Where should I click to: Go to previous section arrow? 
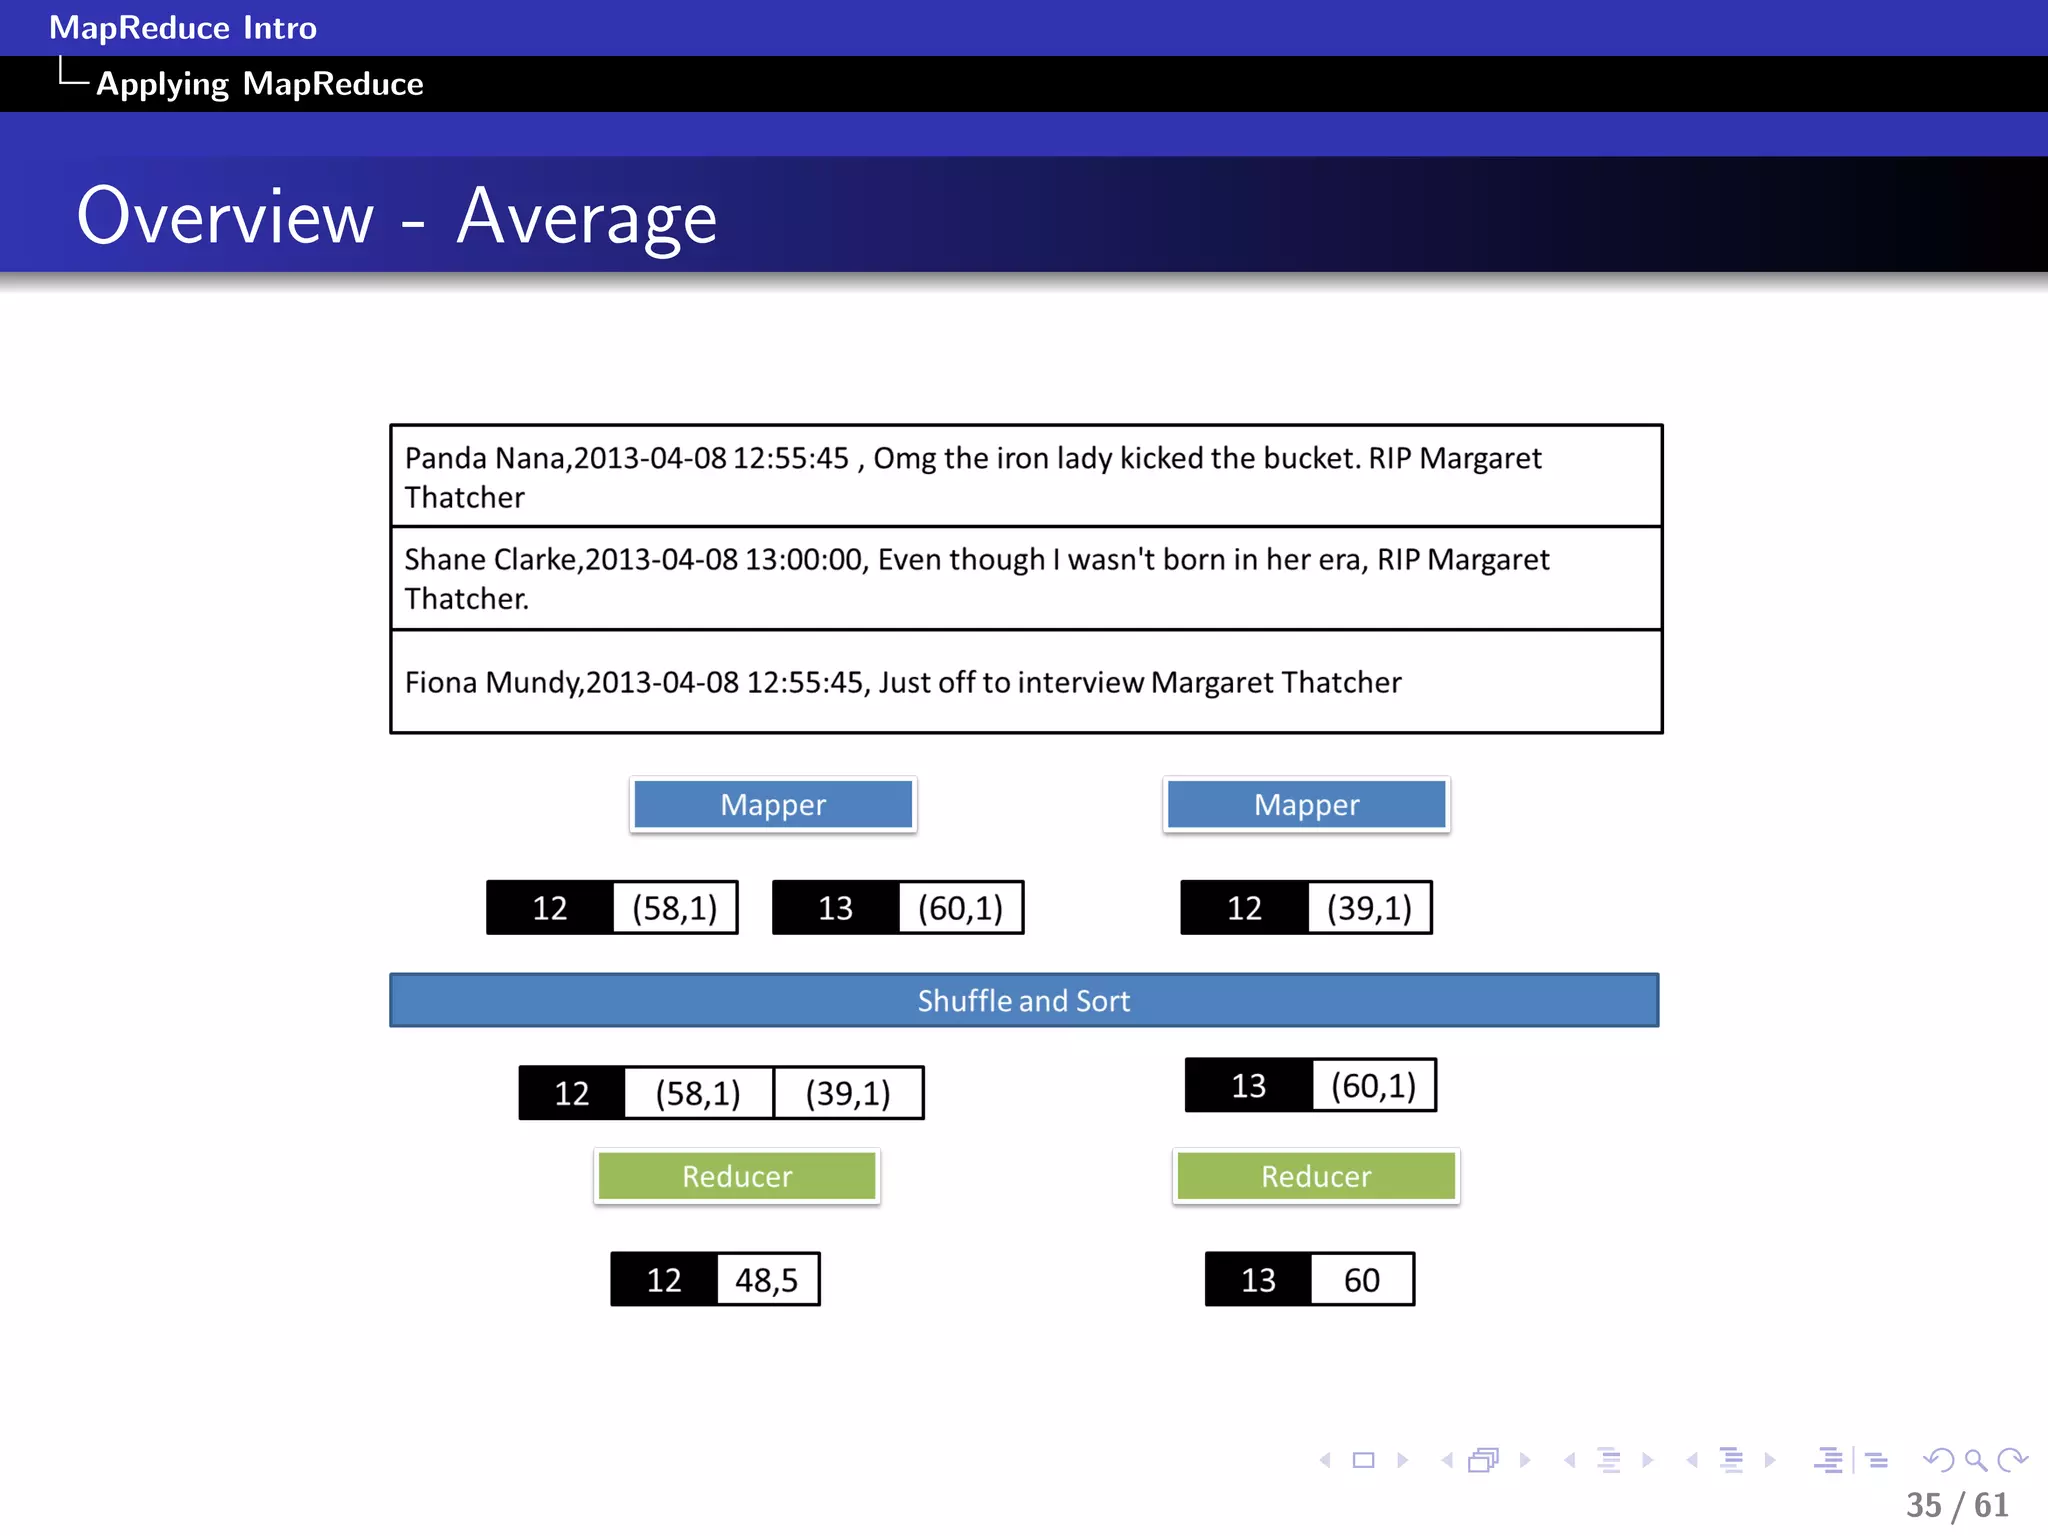pos(1692,1460)
